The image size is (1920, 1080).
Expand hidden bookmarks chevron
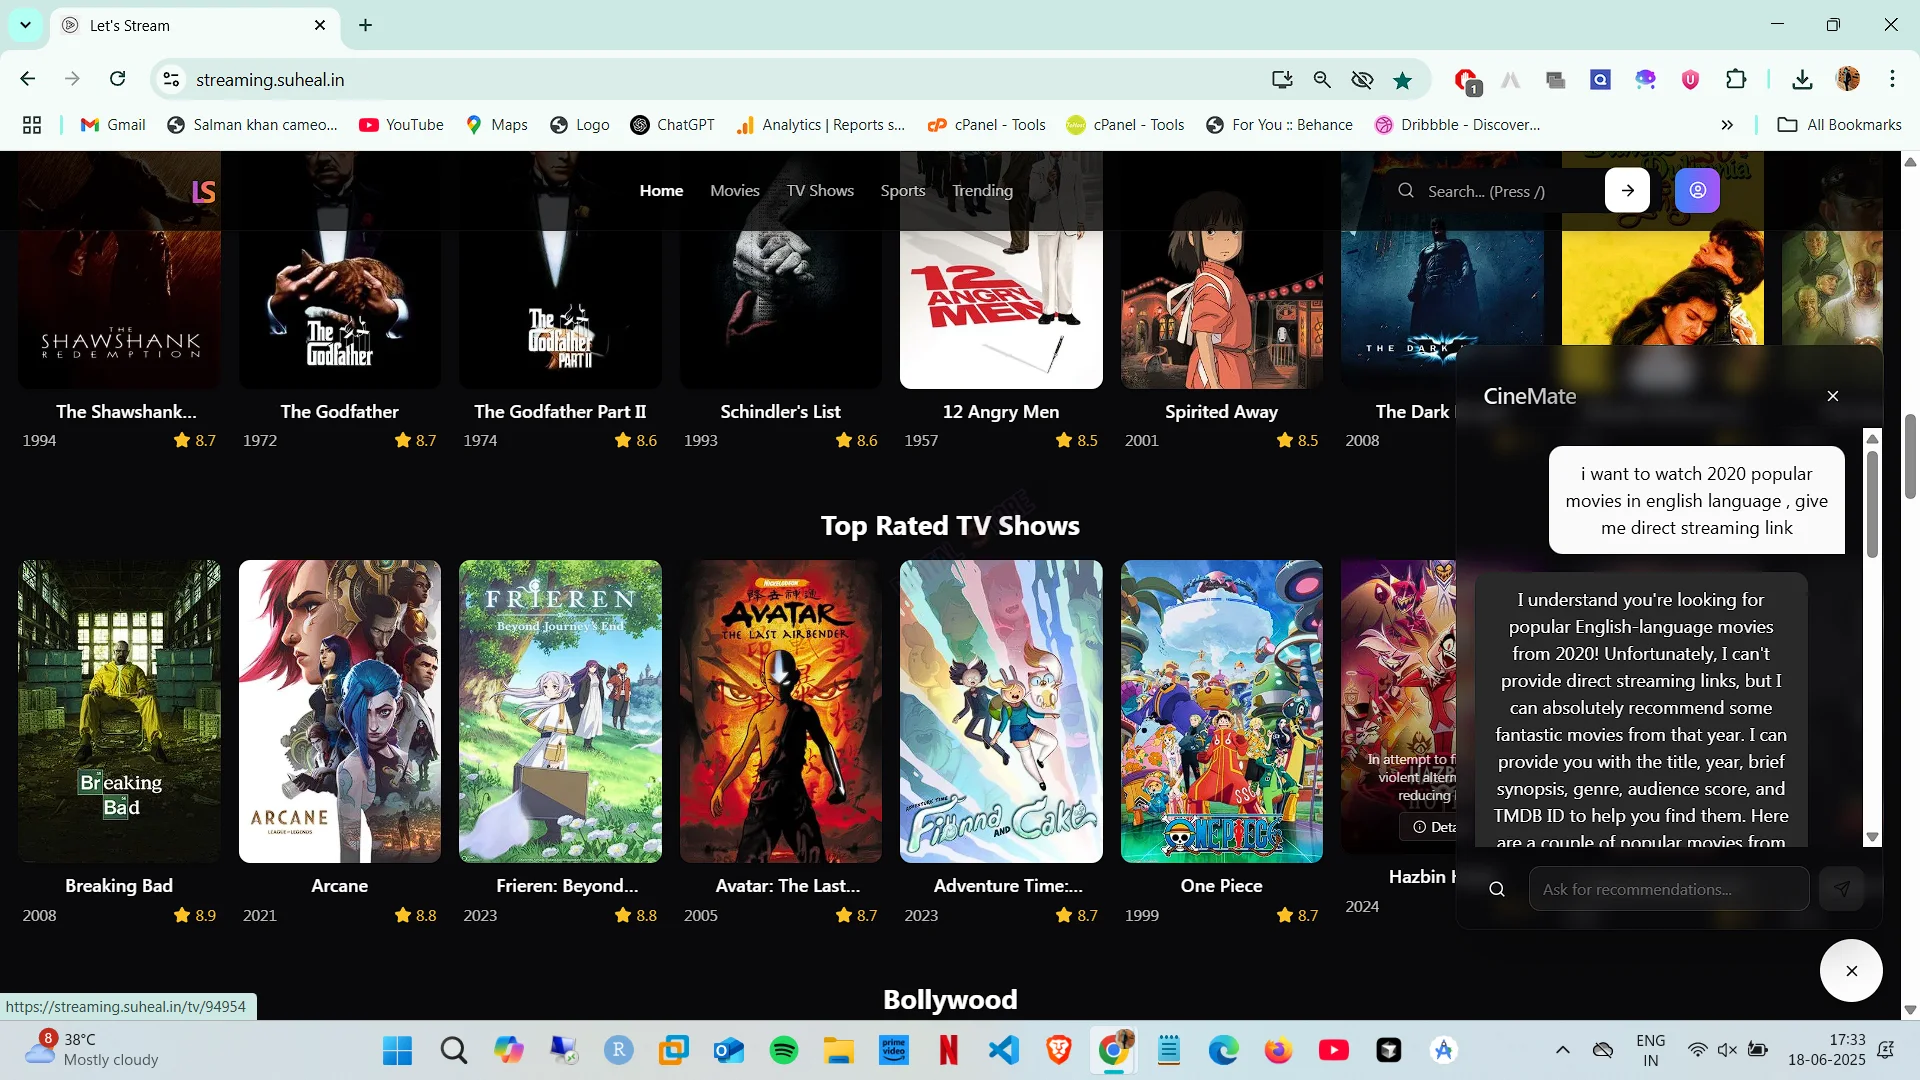click(x=1727, y=125)
